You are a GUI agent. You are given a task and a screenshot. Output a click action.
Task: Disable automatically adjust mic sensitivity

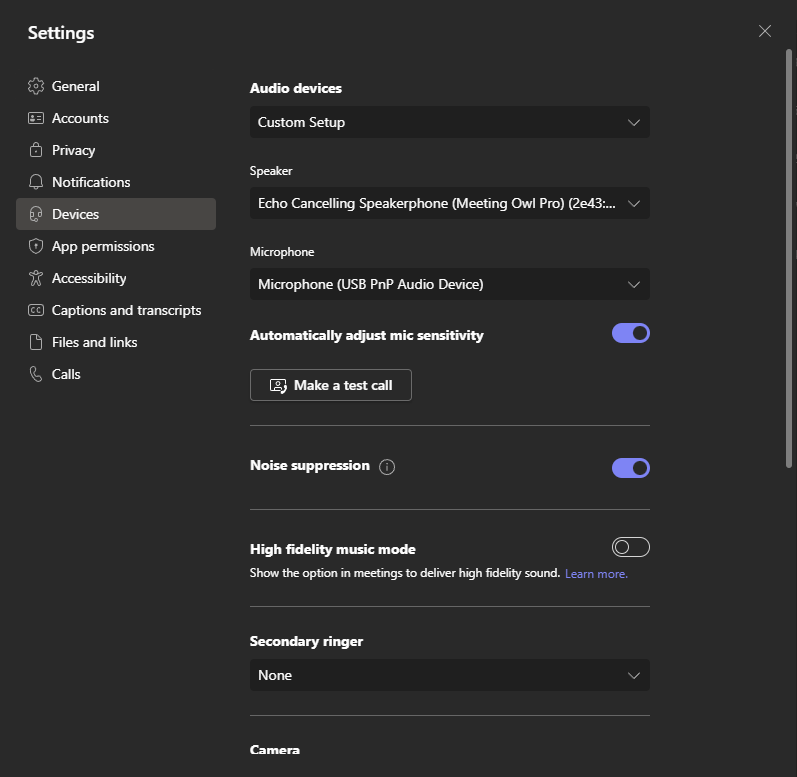[631, 333]
